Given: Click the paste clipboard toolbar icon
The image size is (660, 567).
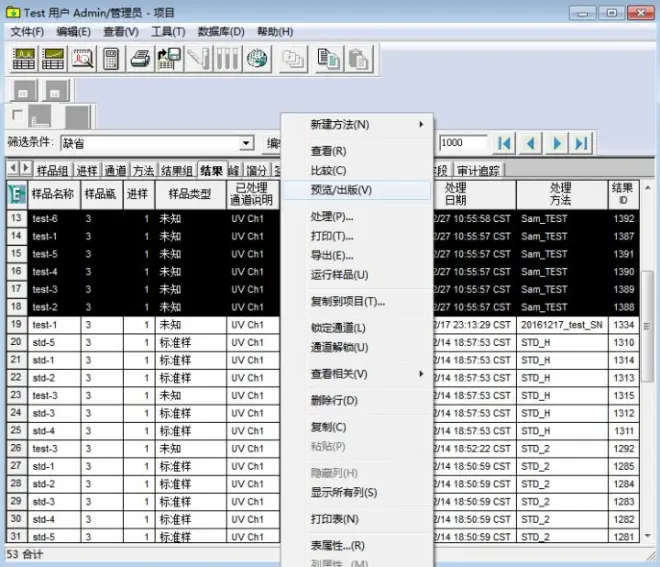Looking at the screenshot, I should click(358, 59).
